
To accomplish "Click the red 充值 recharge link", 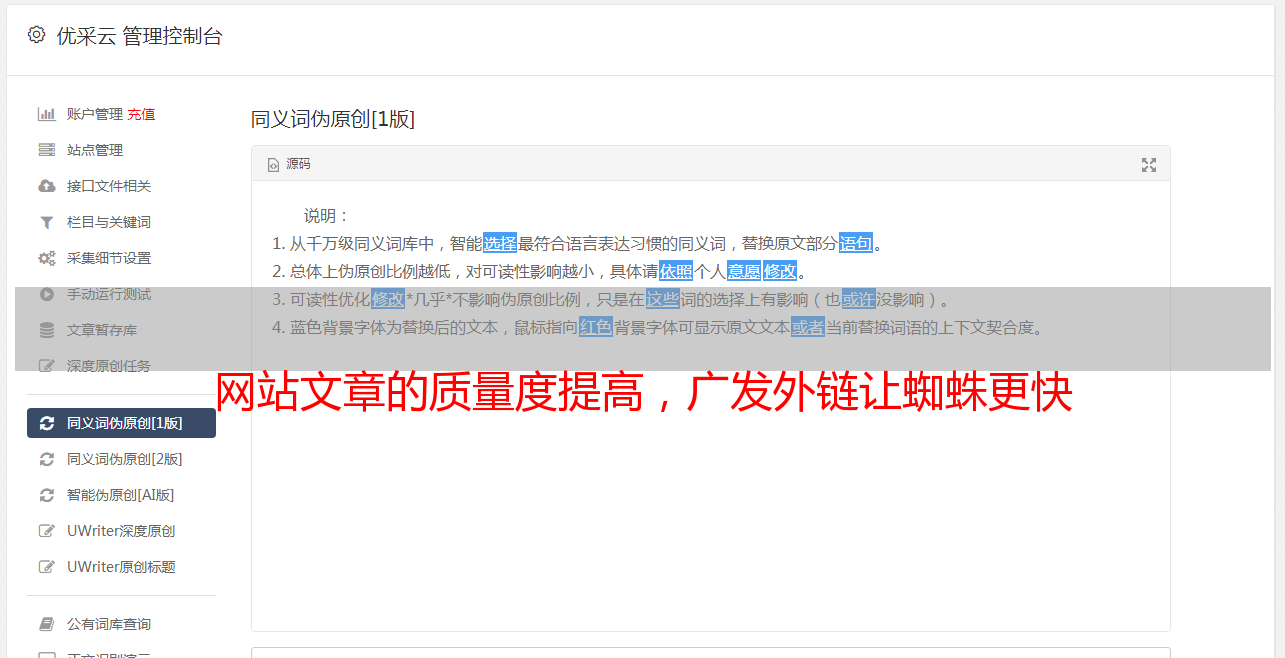I will click(141, 114).
